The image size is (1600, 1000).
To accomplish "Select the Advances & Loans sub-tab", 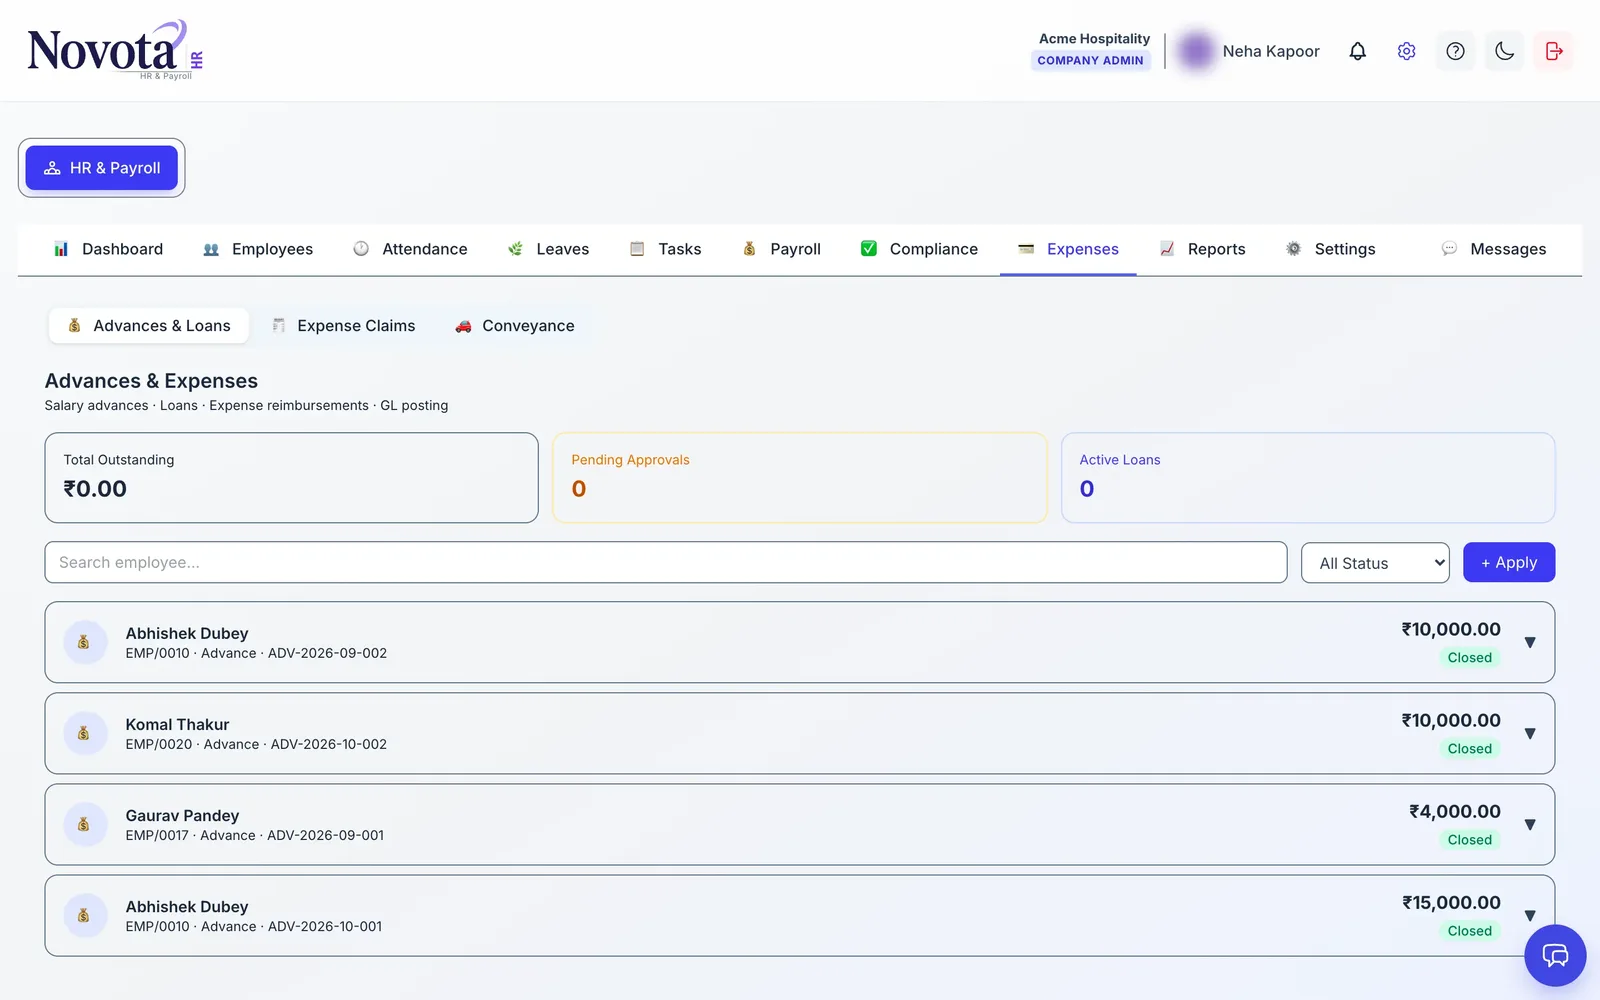I will tap(148, 326).
